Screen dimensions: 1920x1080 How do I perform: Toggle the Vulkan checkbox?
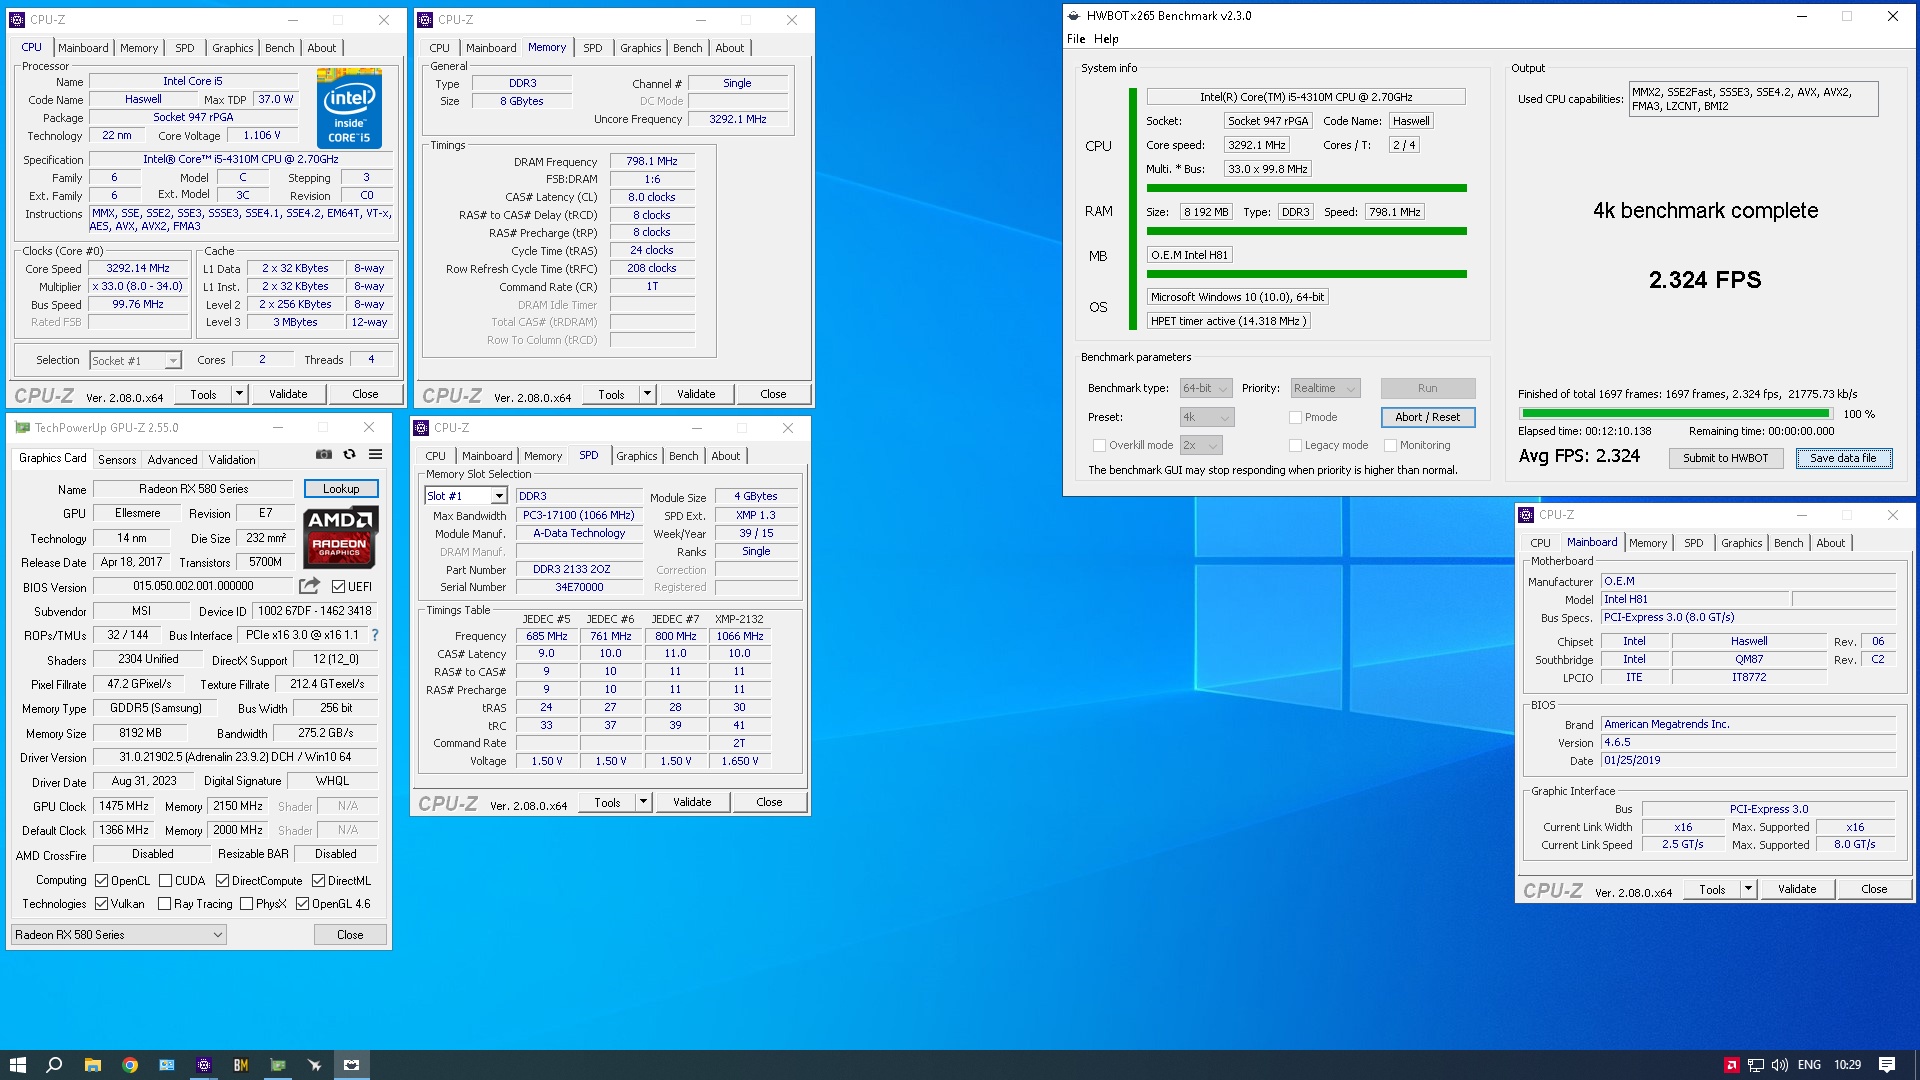(101, 904)
